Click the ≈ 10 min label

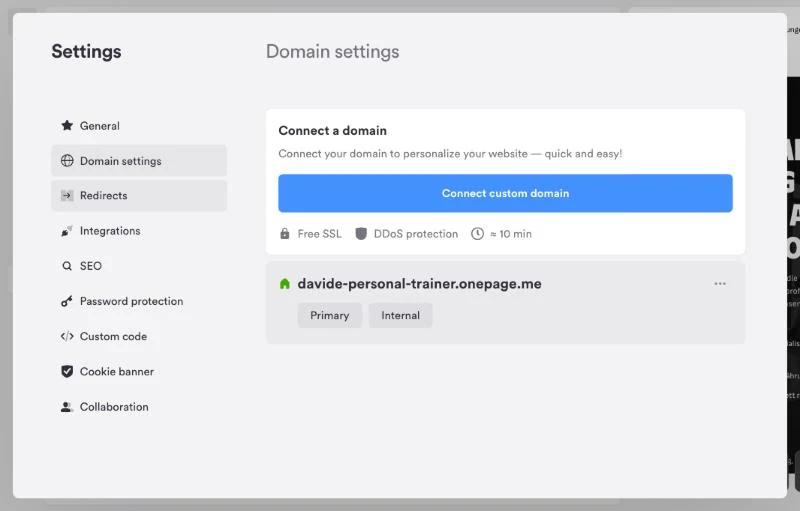pos(511,234)
